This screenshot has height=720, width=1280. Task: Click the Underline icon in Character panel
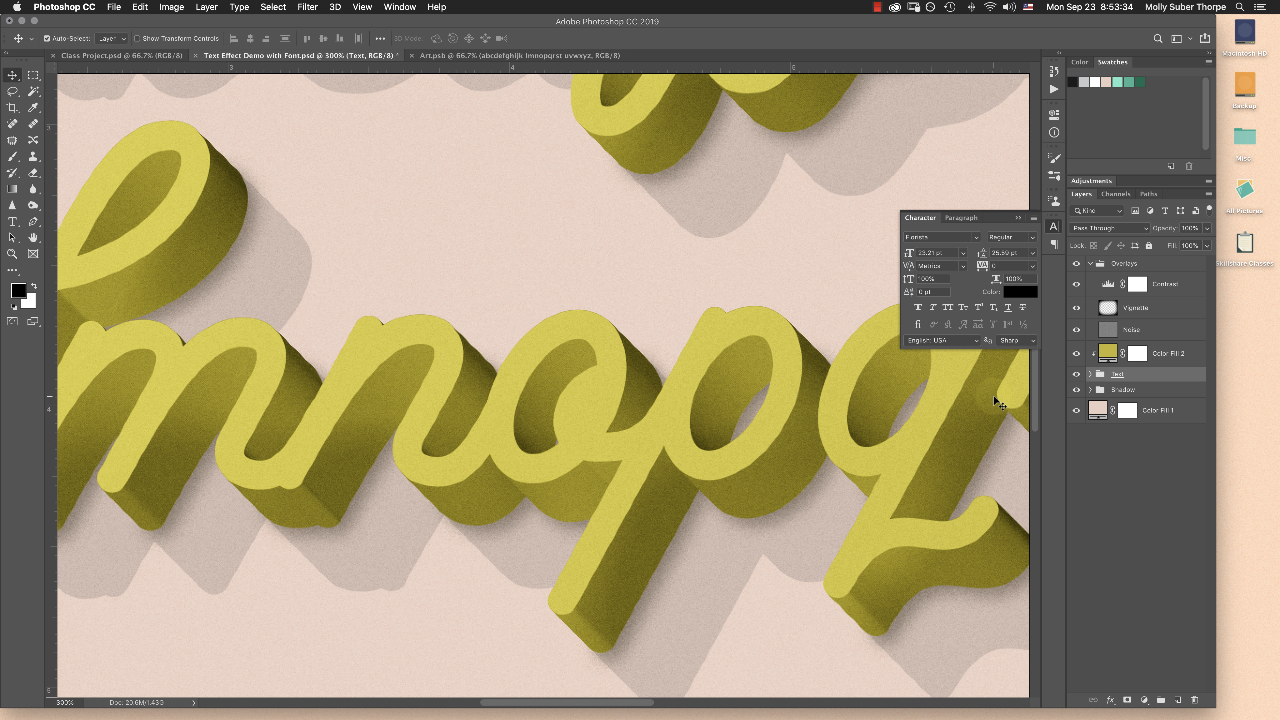pyautogui.click(x=1007, y=307)
